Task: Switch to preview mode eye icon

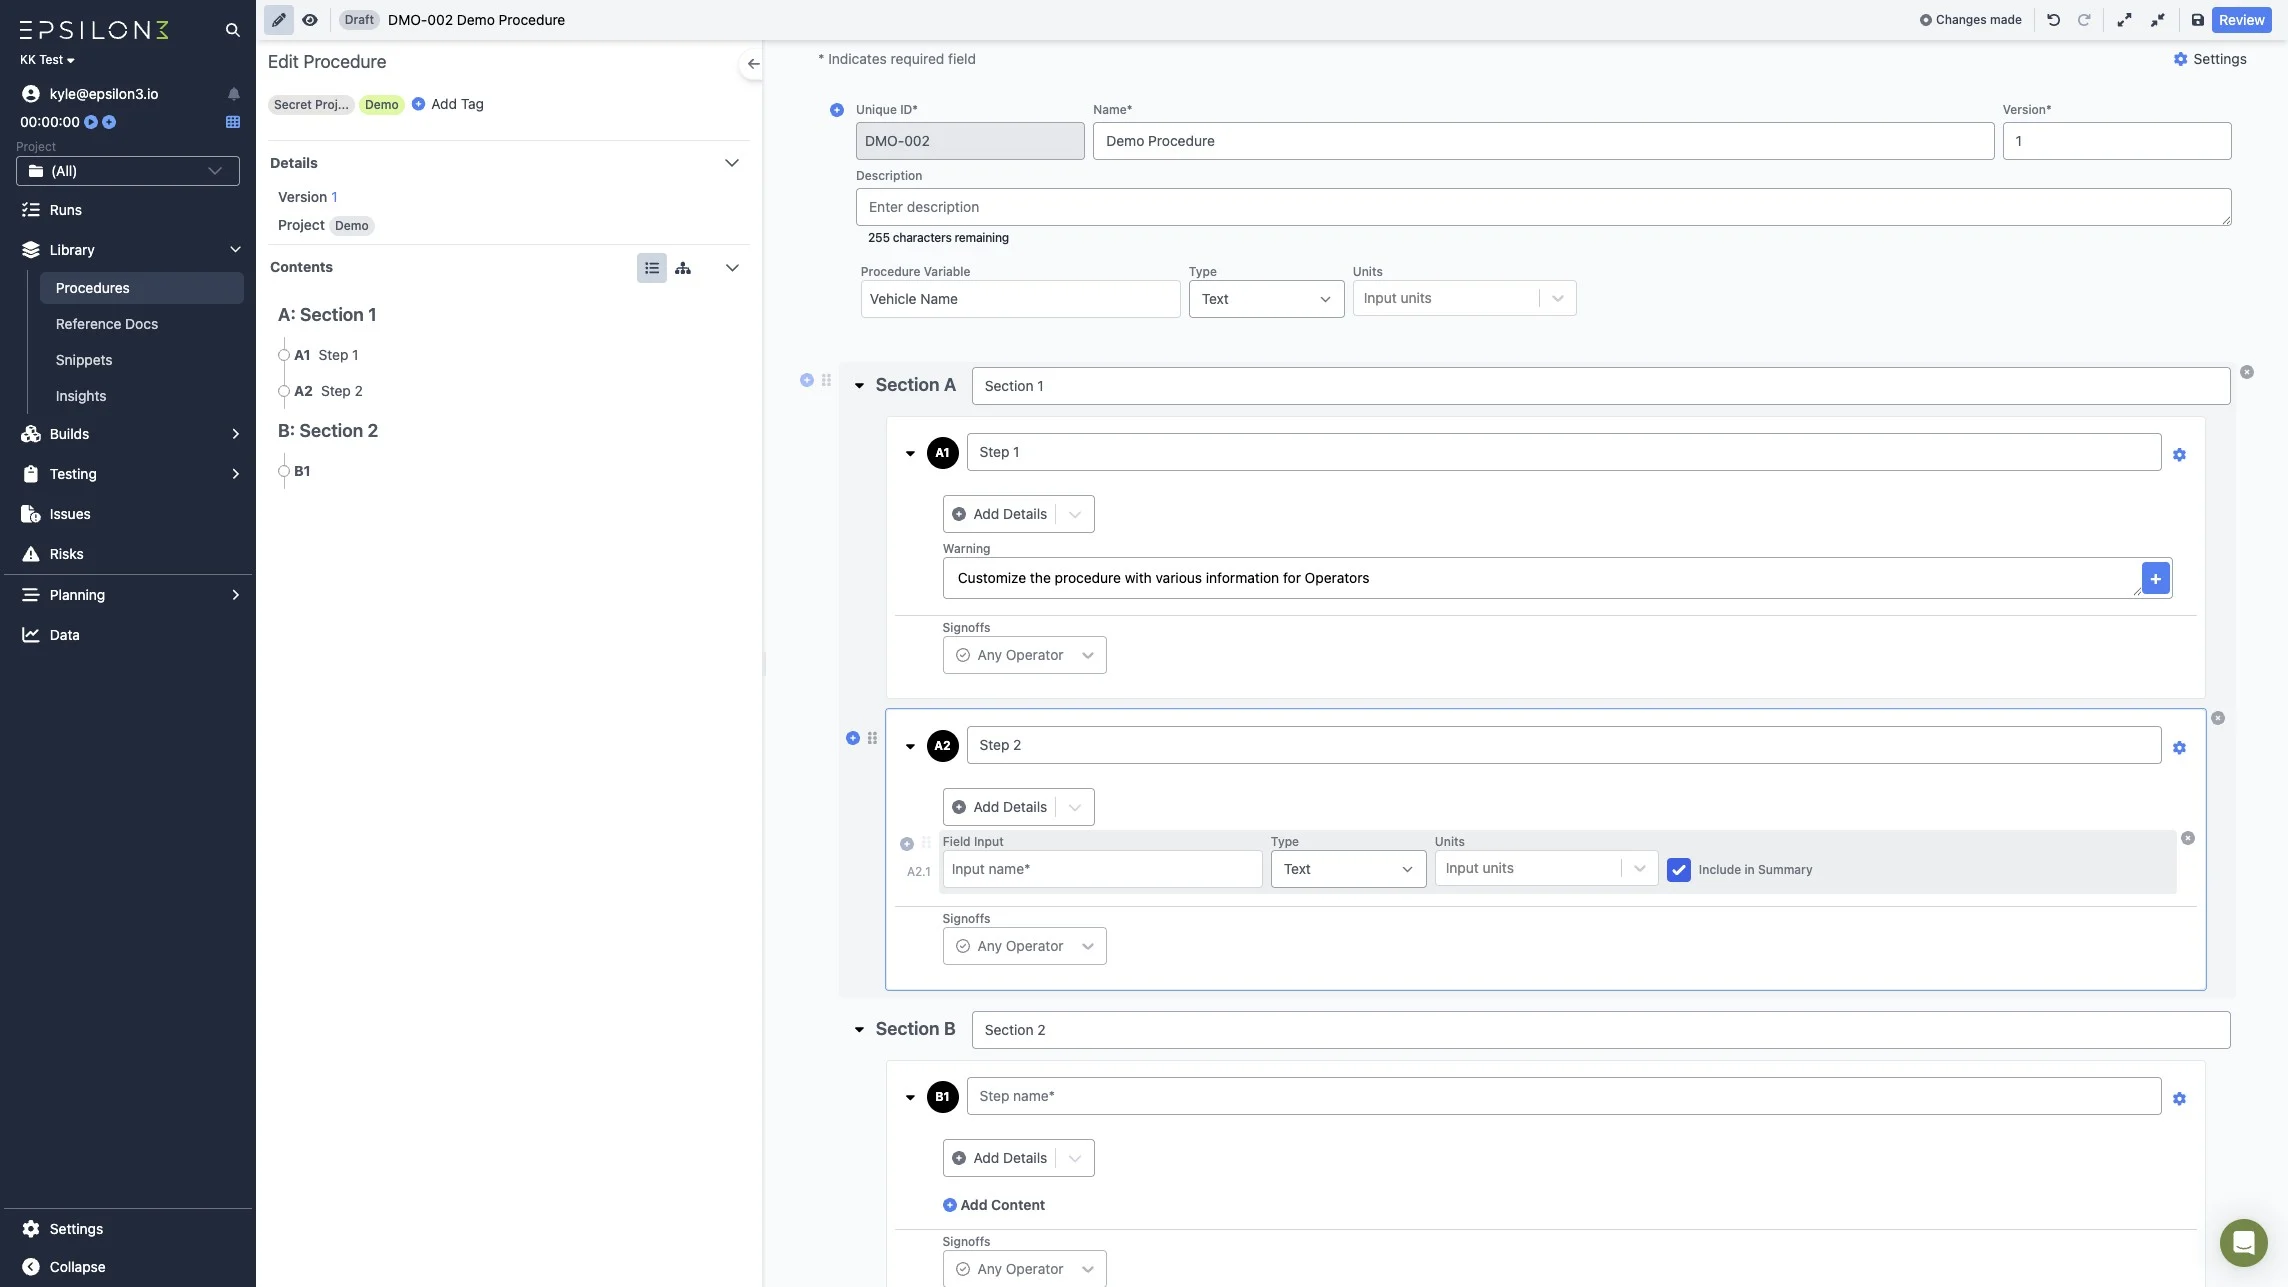Action: click(310, 20)
